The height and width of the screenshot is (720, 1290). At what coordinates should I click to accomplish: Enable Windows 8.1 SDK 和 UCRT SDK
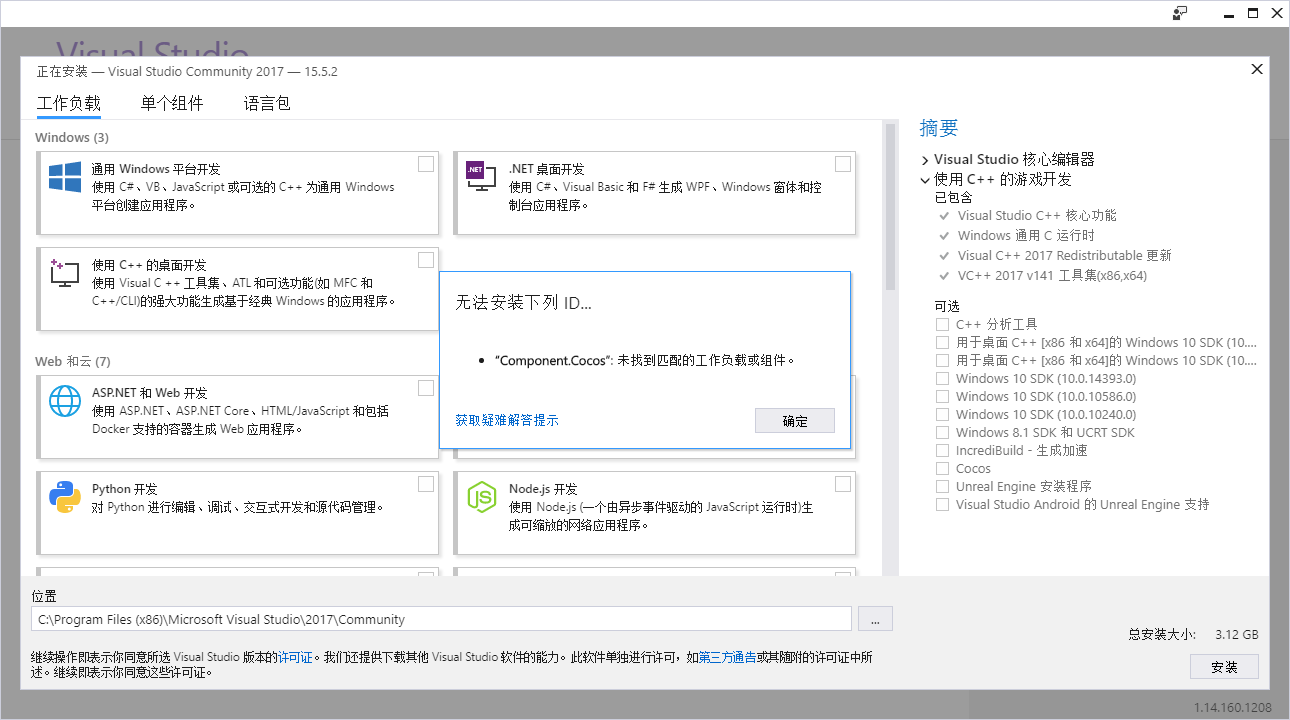tap(942, 432)
